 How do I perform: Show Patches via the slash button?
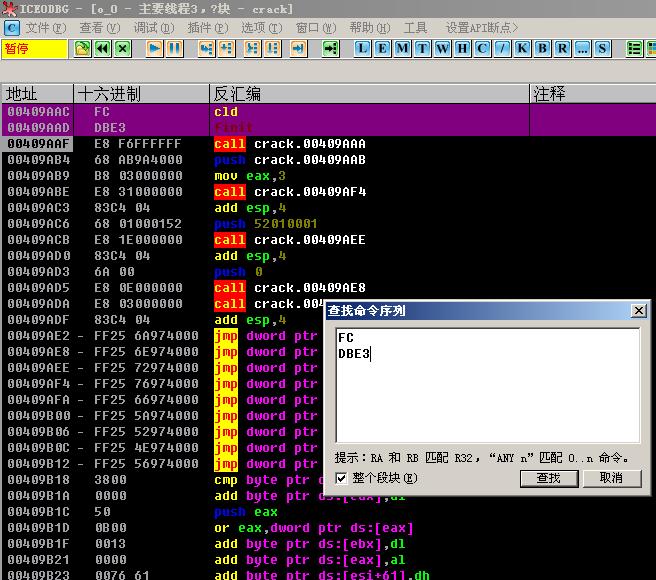click(x=502, y=49)
